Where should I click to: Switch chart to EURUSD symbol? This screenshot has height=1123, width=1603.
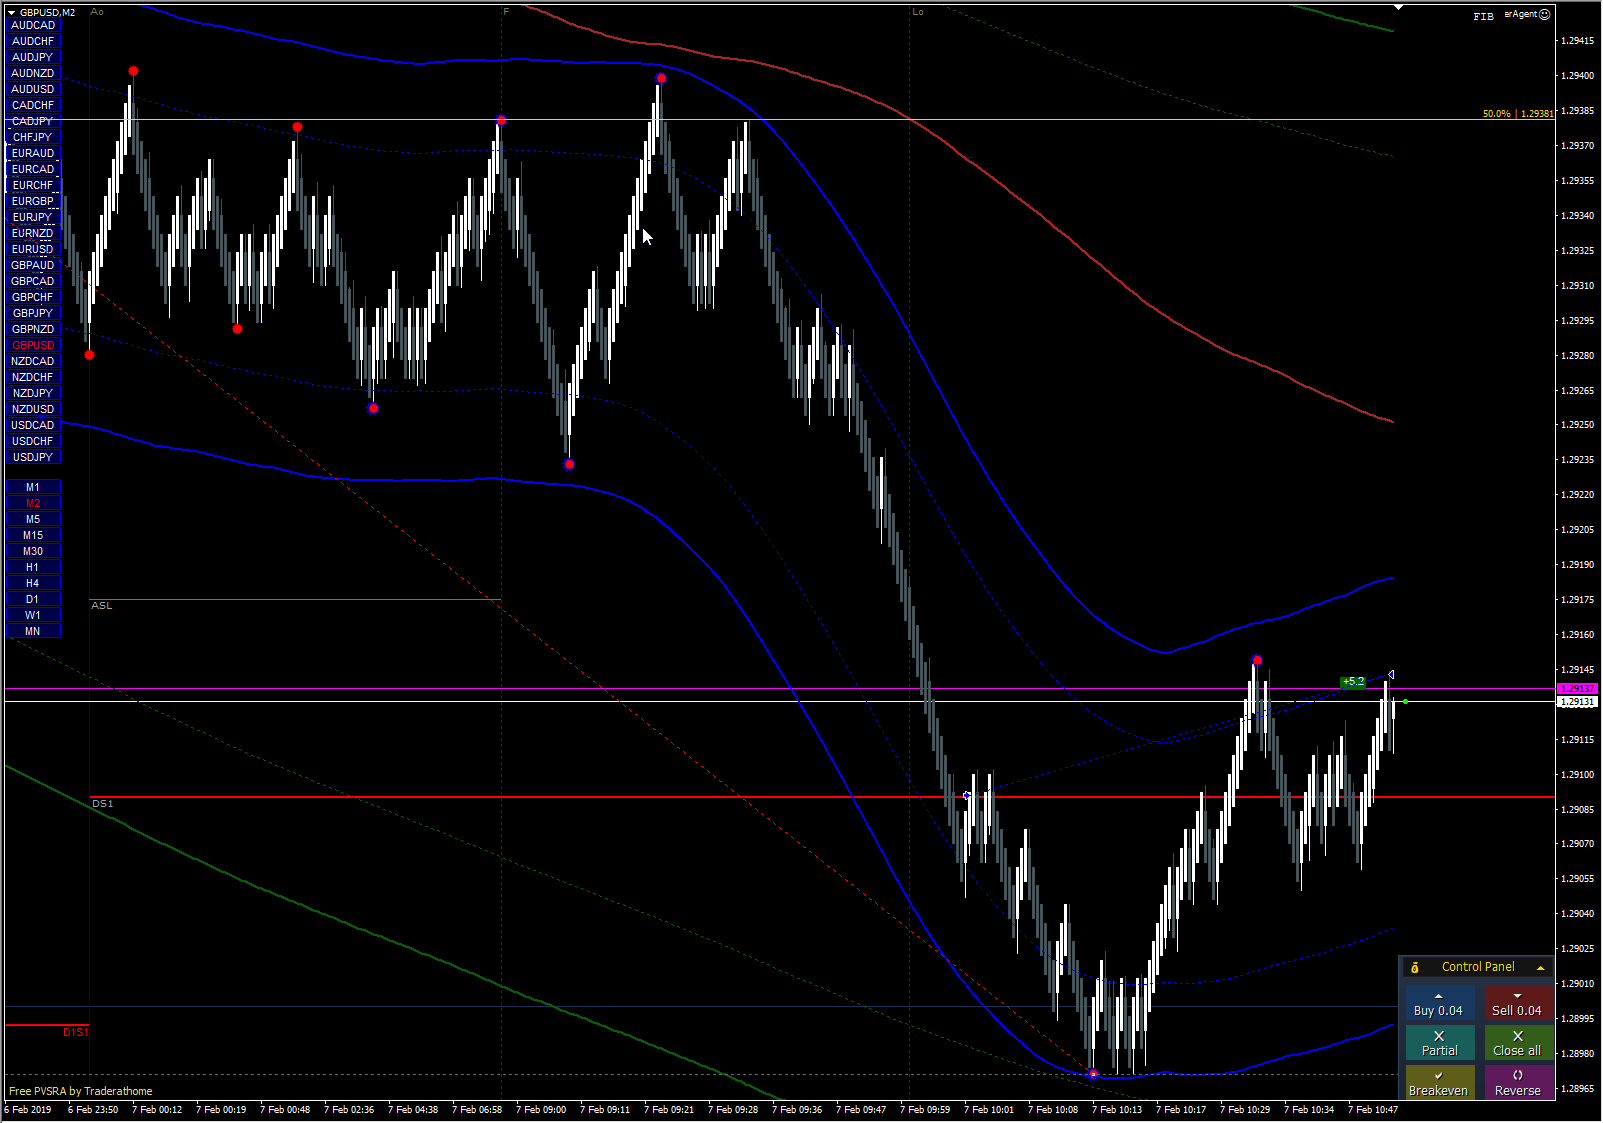point(33,249)
